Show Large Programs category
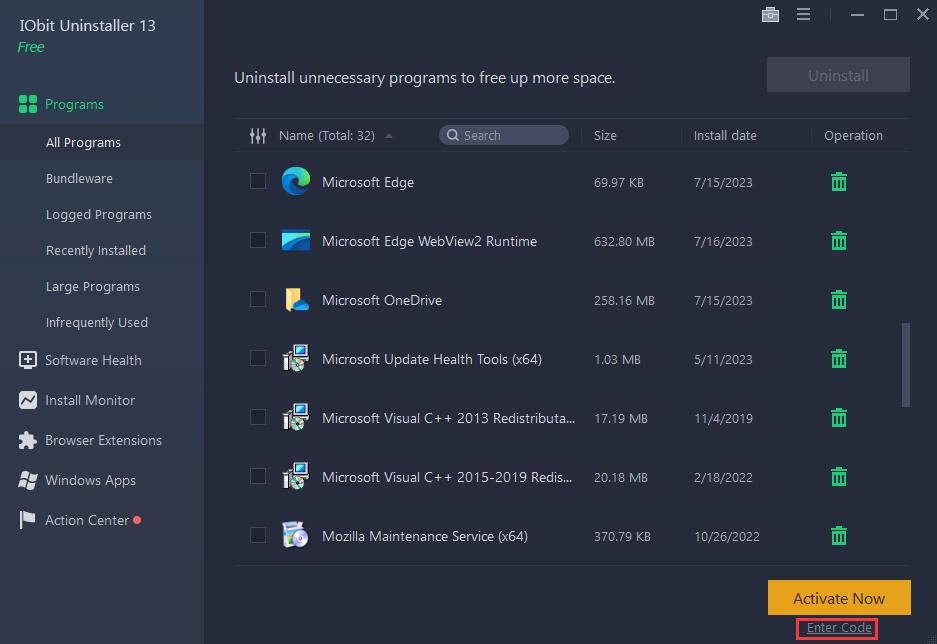The width and height of the screenshot is (937, 644). pyautogui.click(x=93, y=286)
